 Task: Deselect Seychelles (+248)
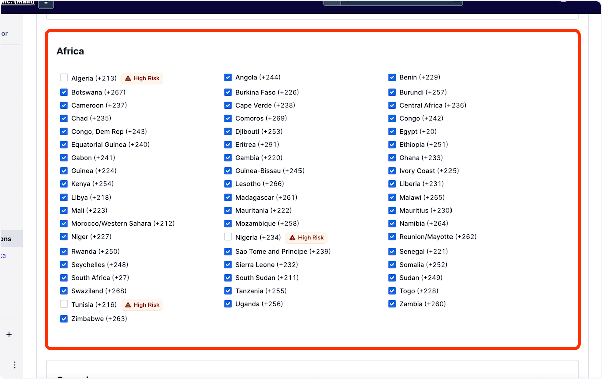pos(64,265)
